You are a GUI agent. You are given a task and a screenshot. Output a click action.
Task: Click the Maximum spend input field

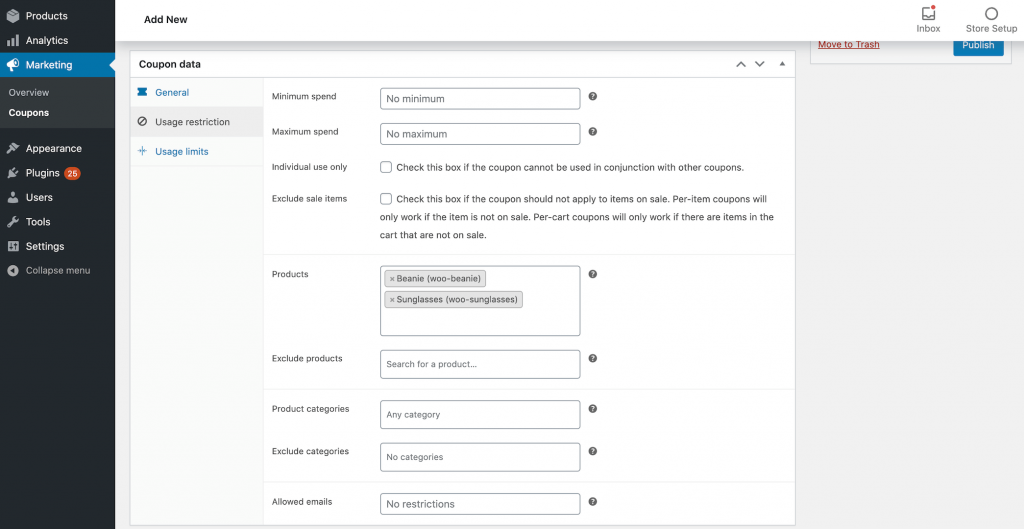[480, 134]
